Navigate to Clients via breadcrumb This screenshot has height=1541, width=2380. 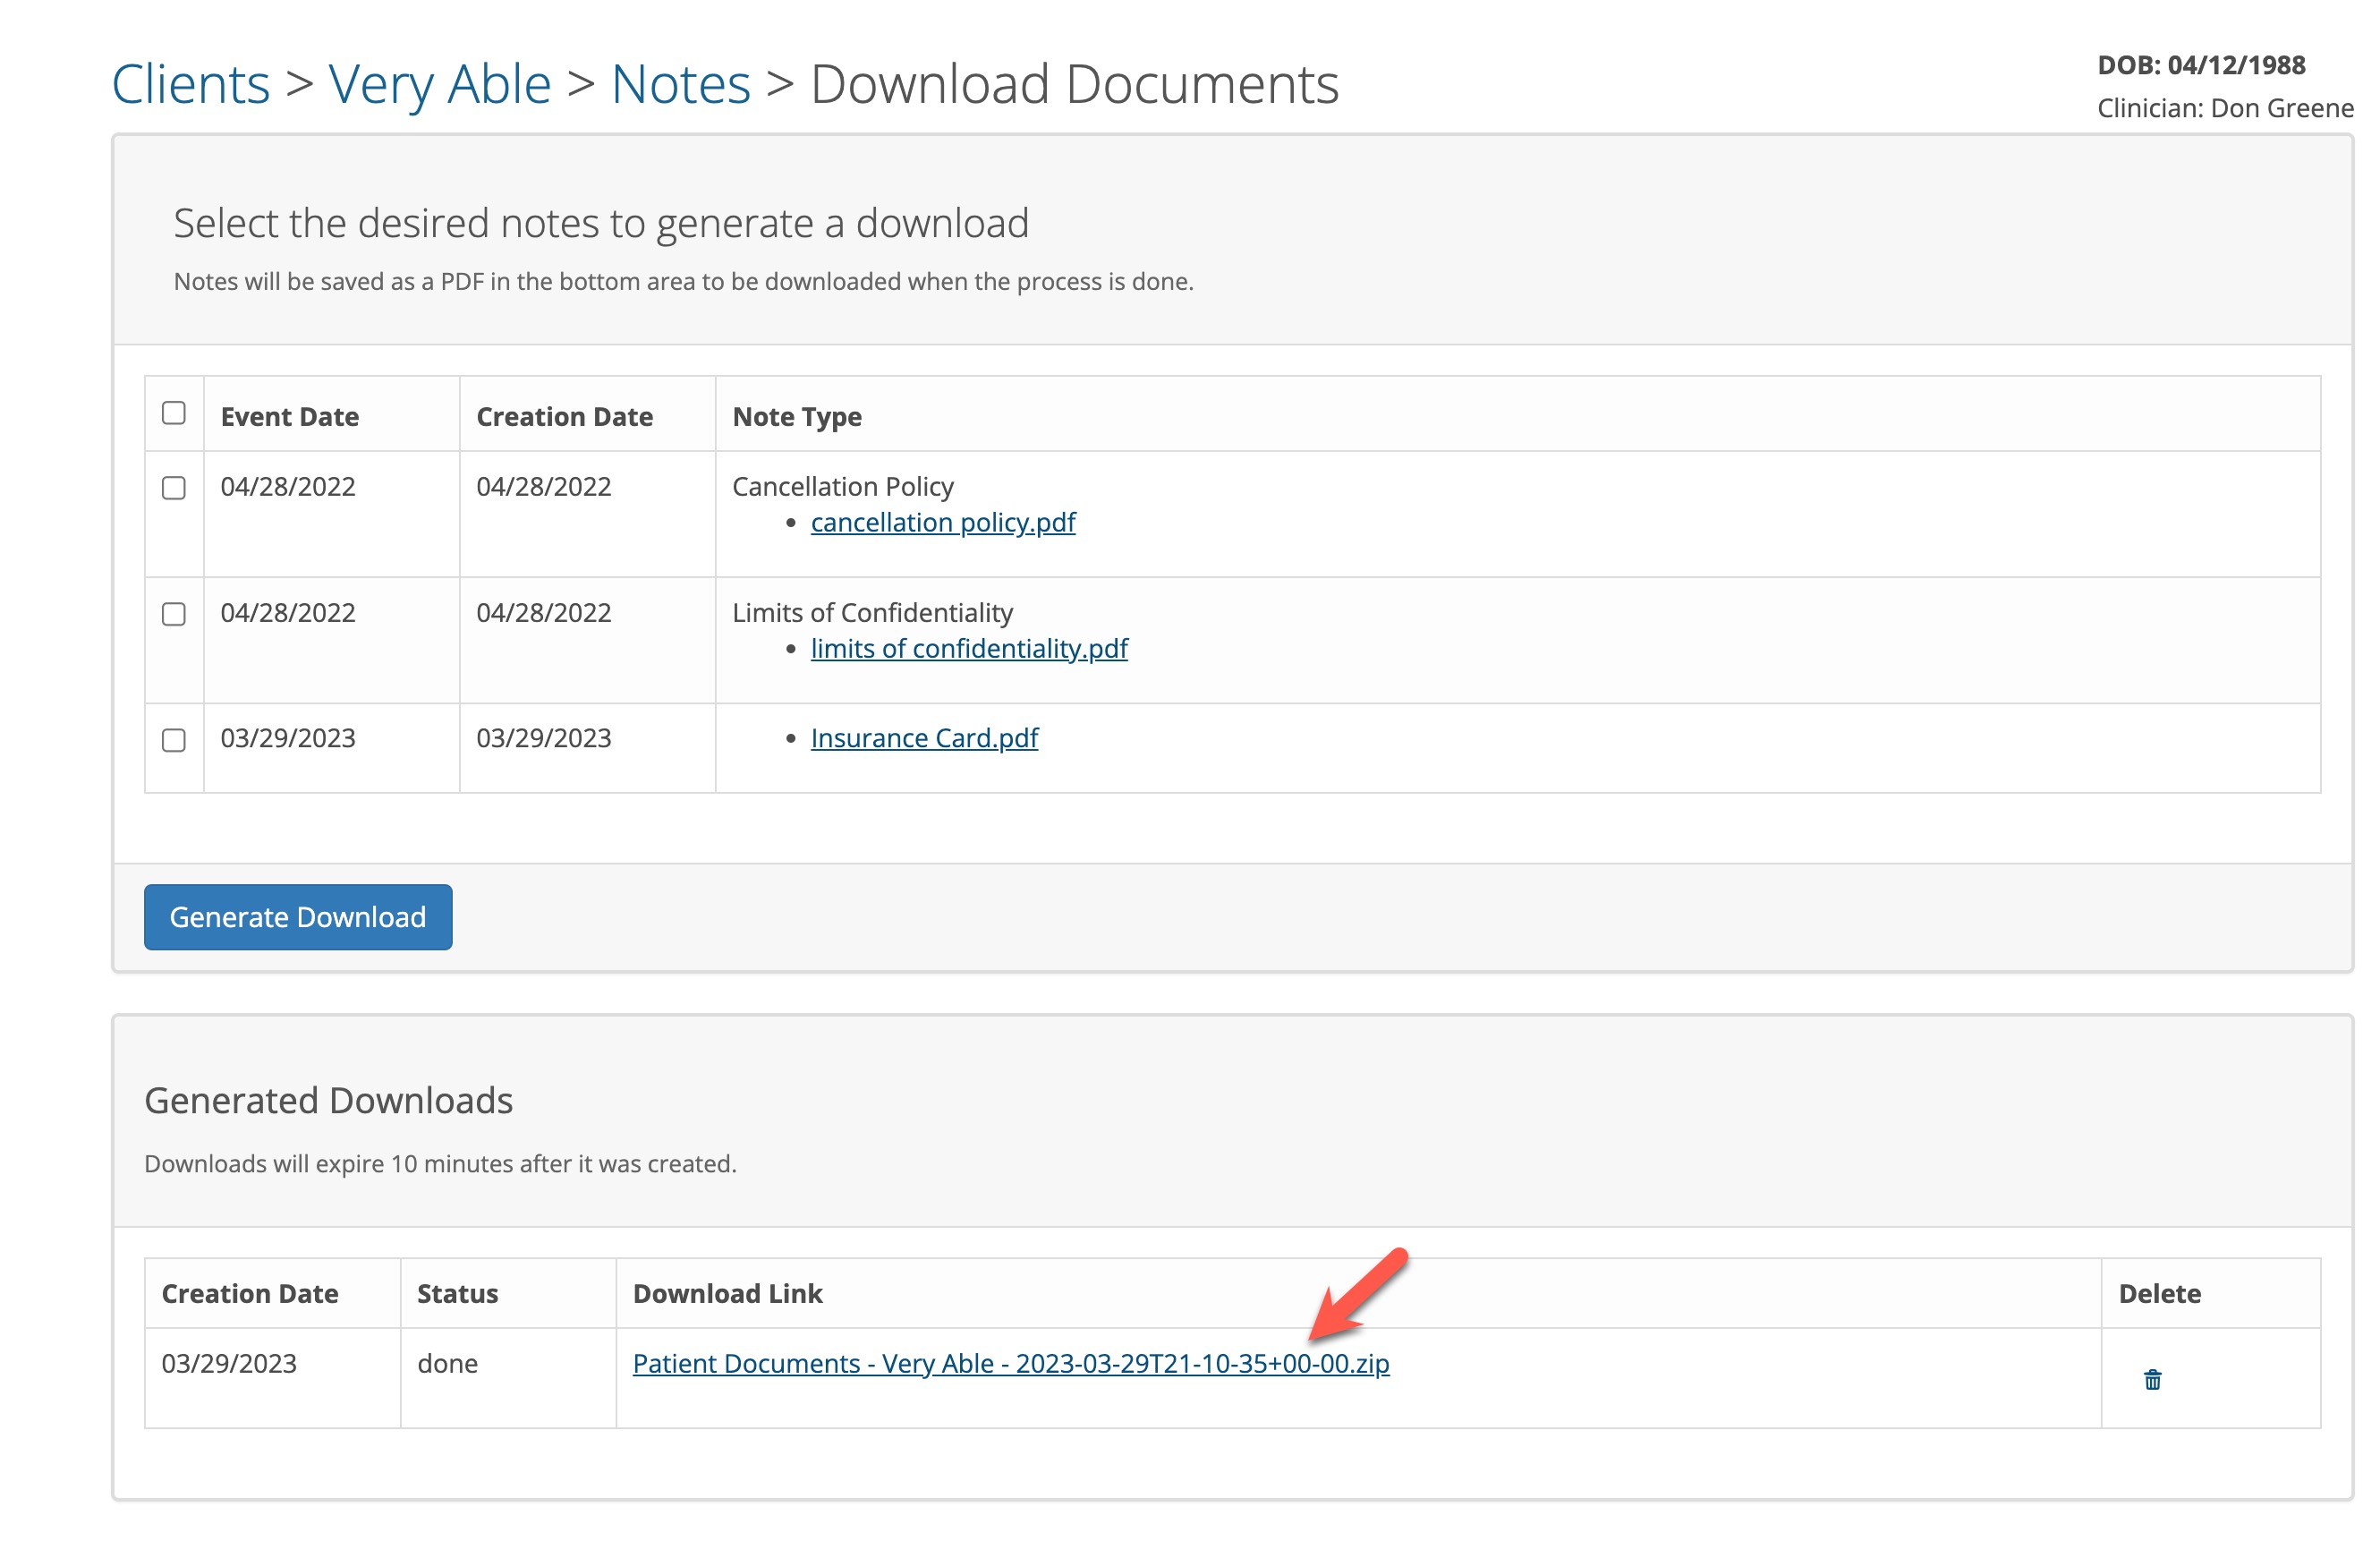pyautogui.click(x=190, y=84)
